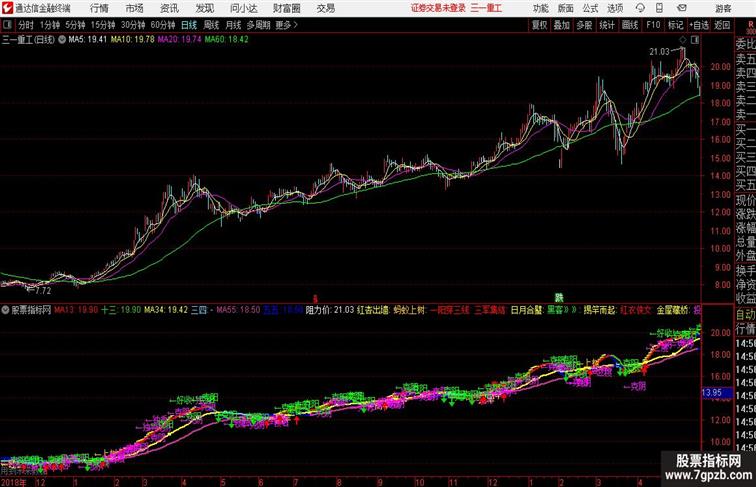Switch to the 1分钟 period tab
Image resolution: width=756 pixels, height=487 pixels.
tap(50, 25)
